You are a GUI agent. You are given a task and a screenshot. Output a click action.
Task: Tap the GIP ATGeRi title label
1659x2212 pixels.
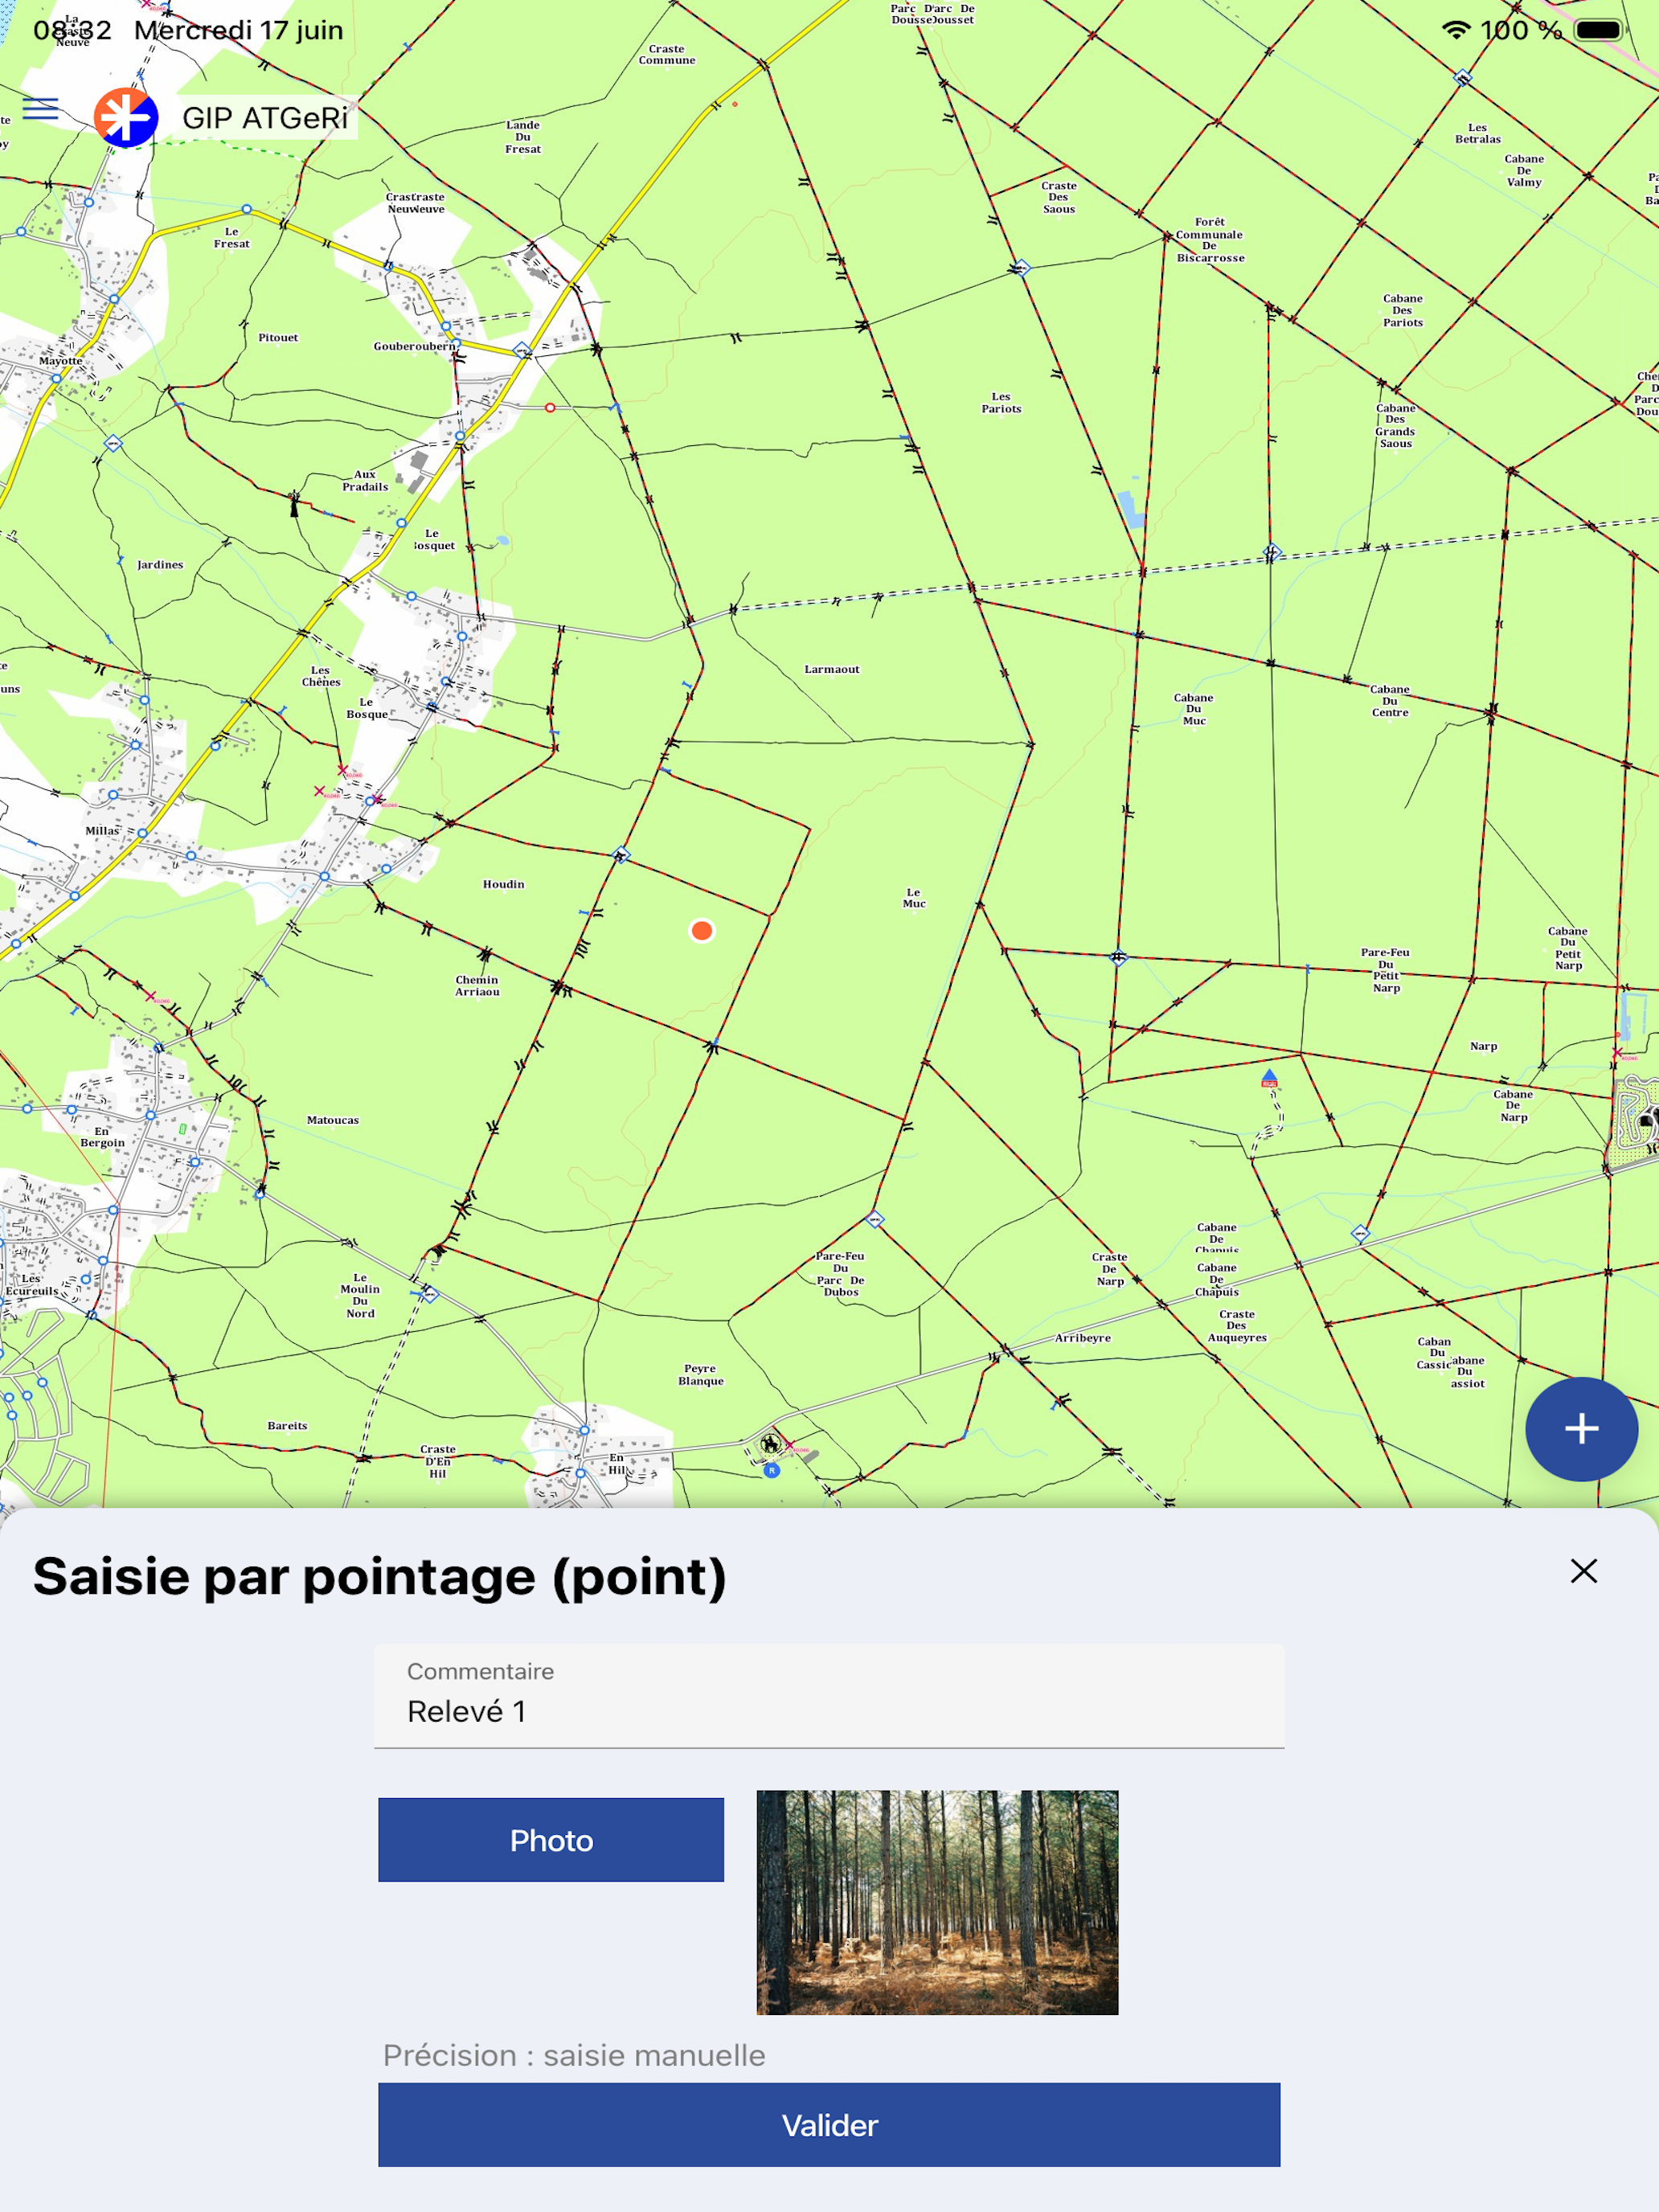click(x=265, y=118)
